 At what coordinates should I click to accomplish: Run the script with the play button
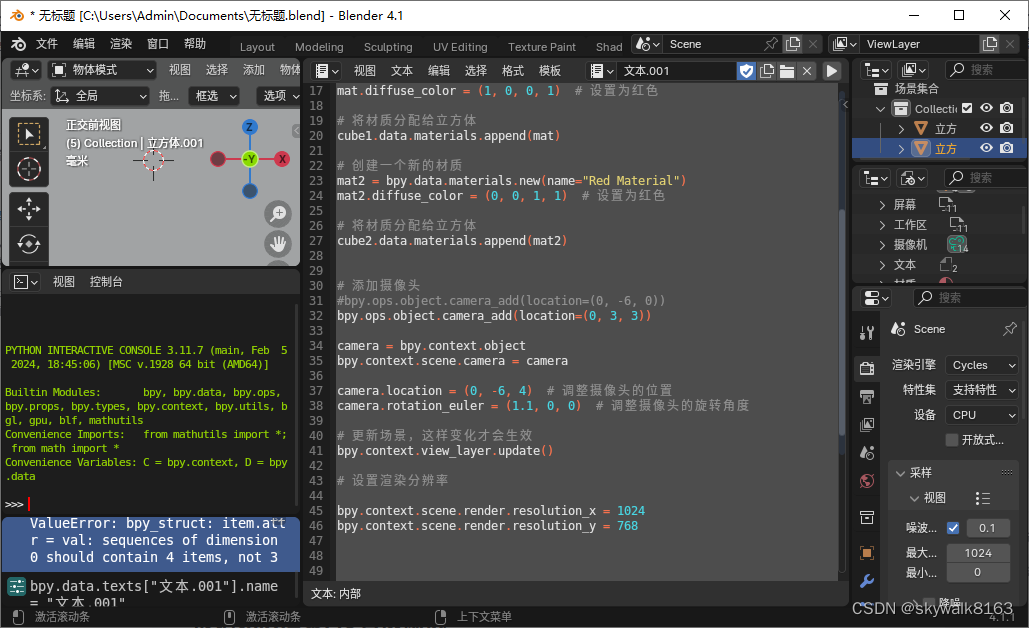click(831, 71)
